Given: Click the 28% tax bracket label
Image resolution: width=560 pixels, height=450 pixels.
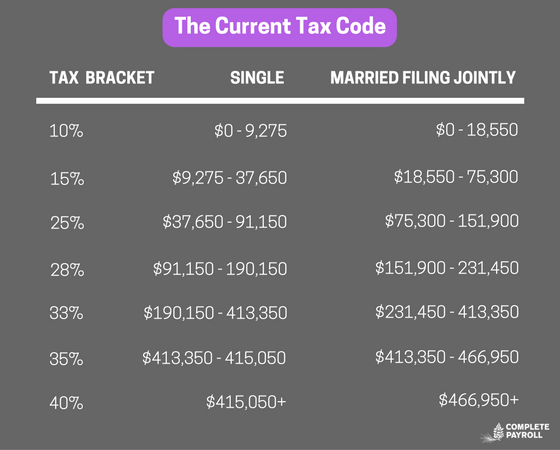Looking at the screenshot, I should pyautogui.click(x=67, y=270).
